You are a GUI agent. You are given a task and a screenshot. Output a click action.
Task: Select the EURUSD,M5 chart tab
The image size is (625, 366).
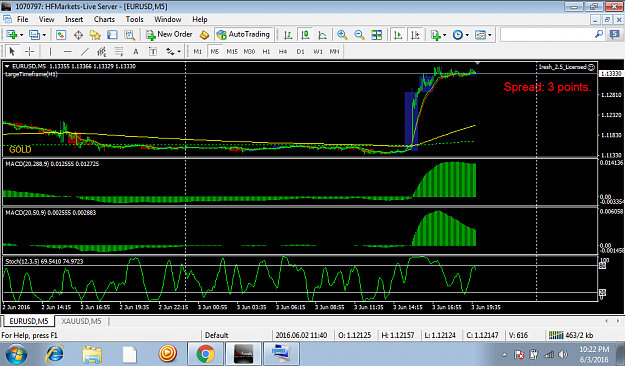click(x=29, y=321)
